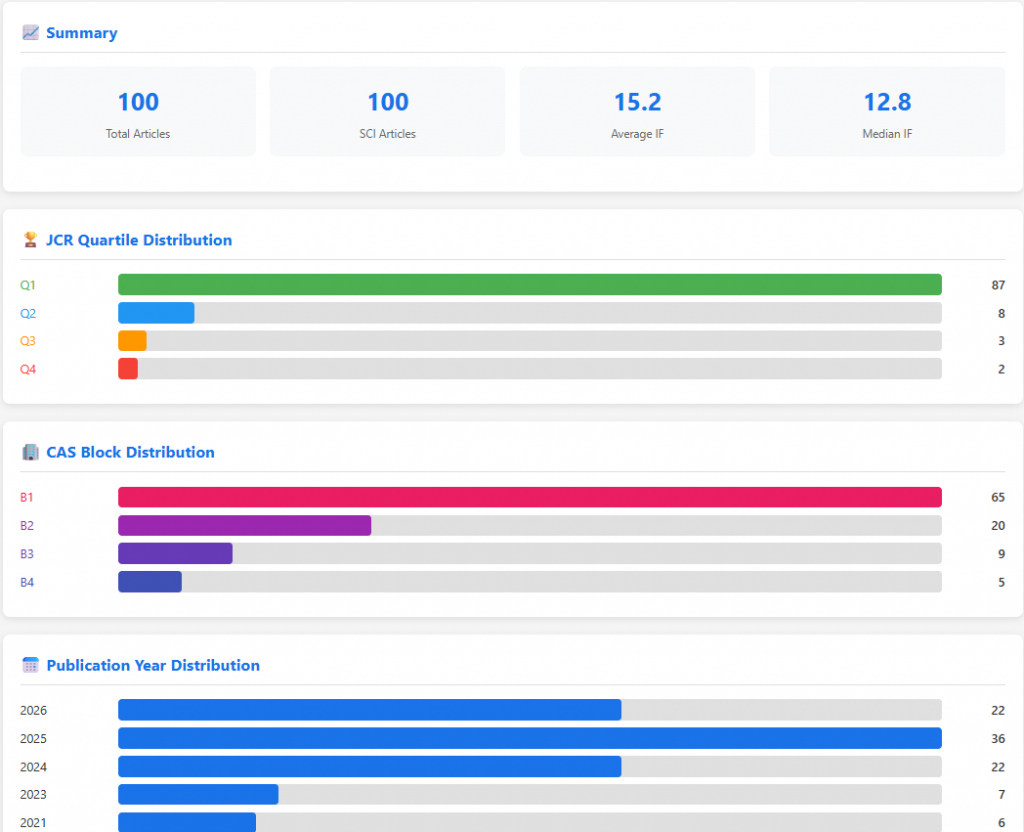Click the Q1 label
Viewport: 1024px width, 832px height.
coord(27,285)
